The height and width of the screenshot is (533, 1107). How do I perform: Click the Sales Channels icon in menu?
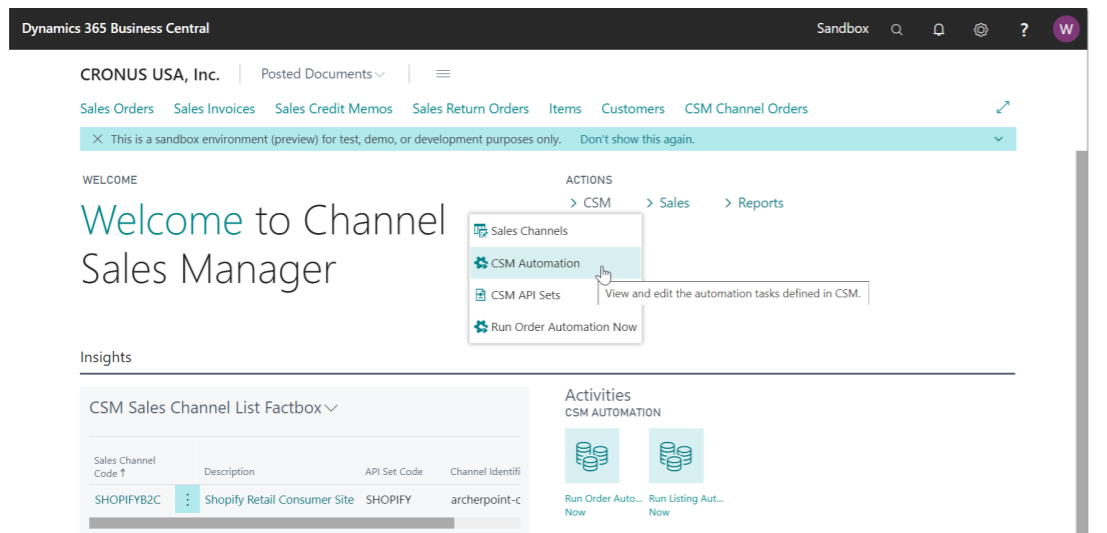tap(481, 231)
